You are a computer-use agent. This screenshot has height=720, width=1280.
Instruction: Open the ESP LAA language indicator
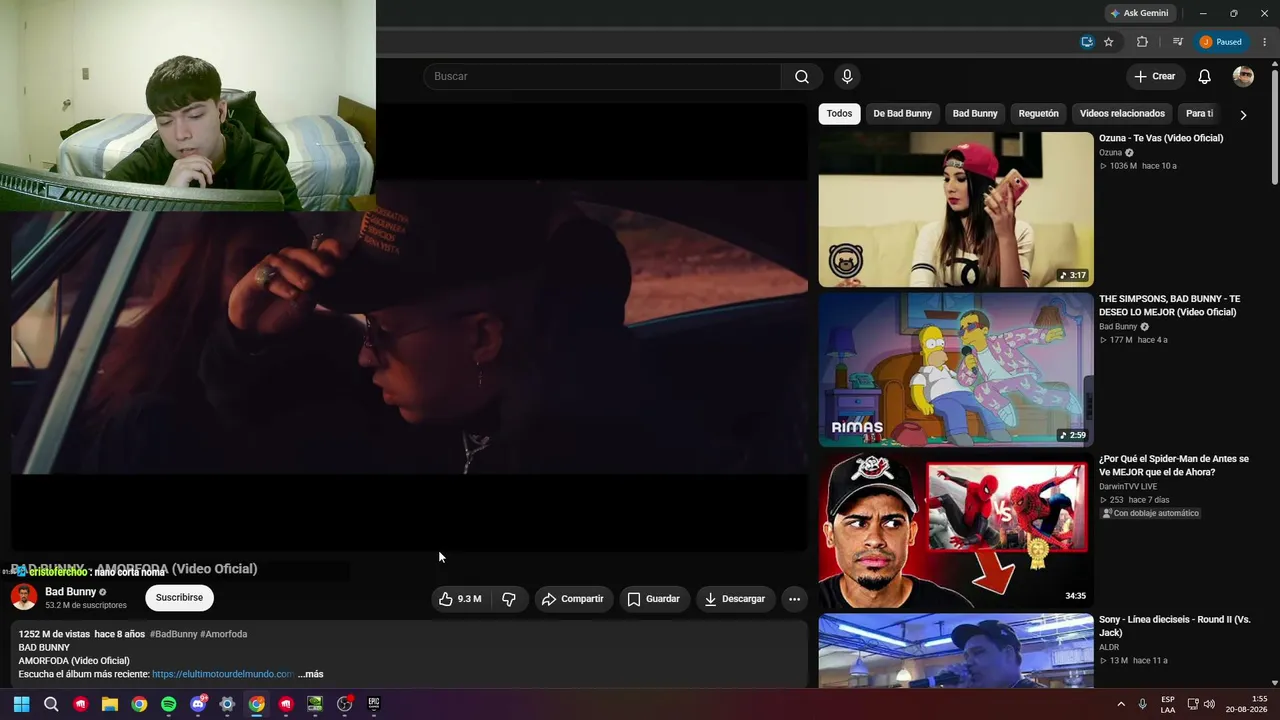[x=1168, y=704]
